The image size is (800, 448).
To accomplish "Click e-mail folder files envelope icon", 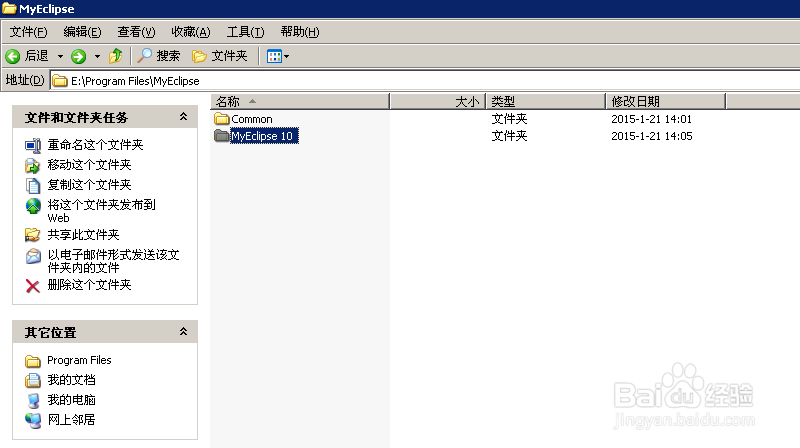I will (x=33, y=256).
